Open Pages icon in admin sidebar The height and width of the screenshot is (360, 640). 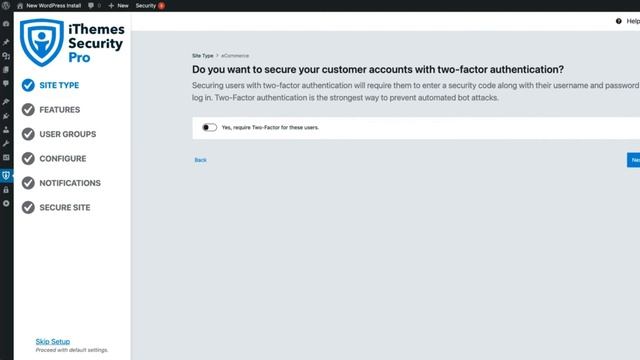pos(6,70)
